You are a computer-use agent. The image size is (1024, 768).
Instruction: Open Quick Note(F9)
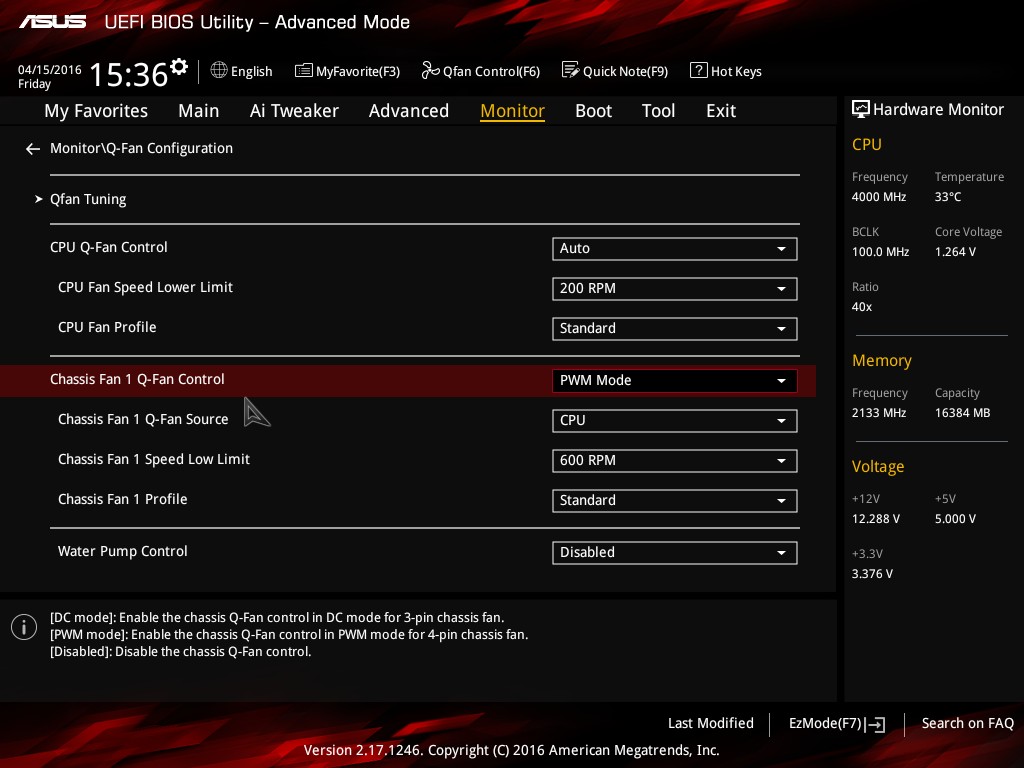point(615,71)
